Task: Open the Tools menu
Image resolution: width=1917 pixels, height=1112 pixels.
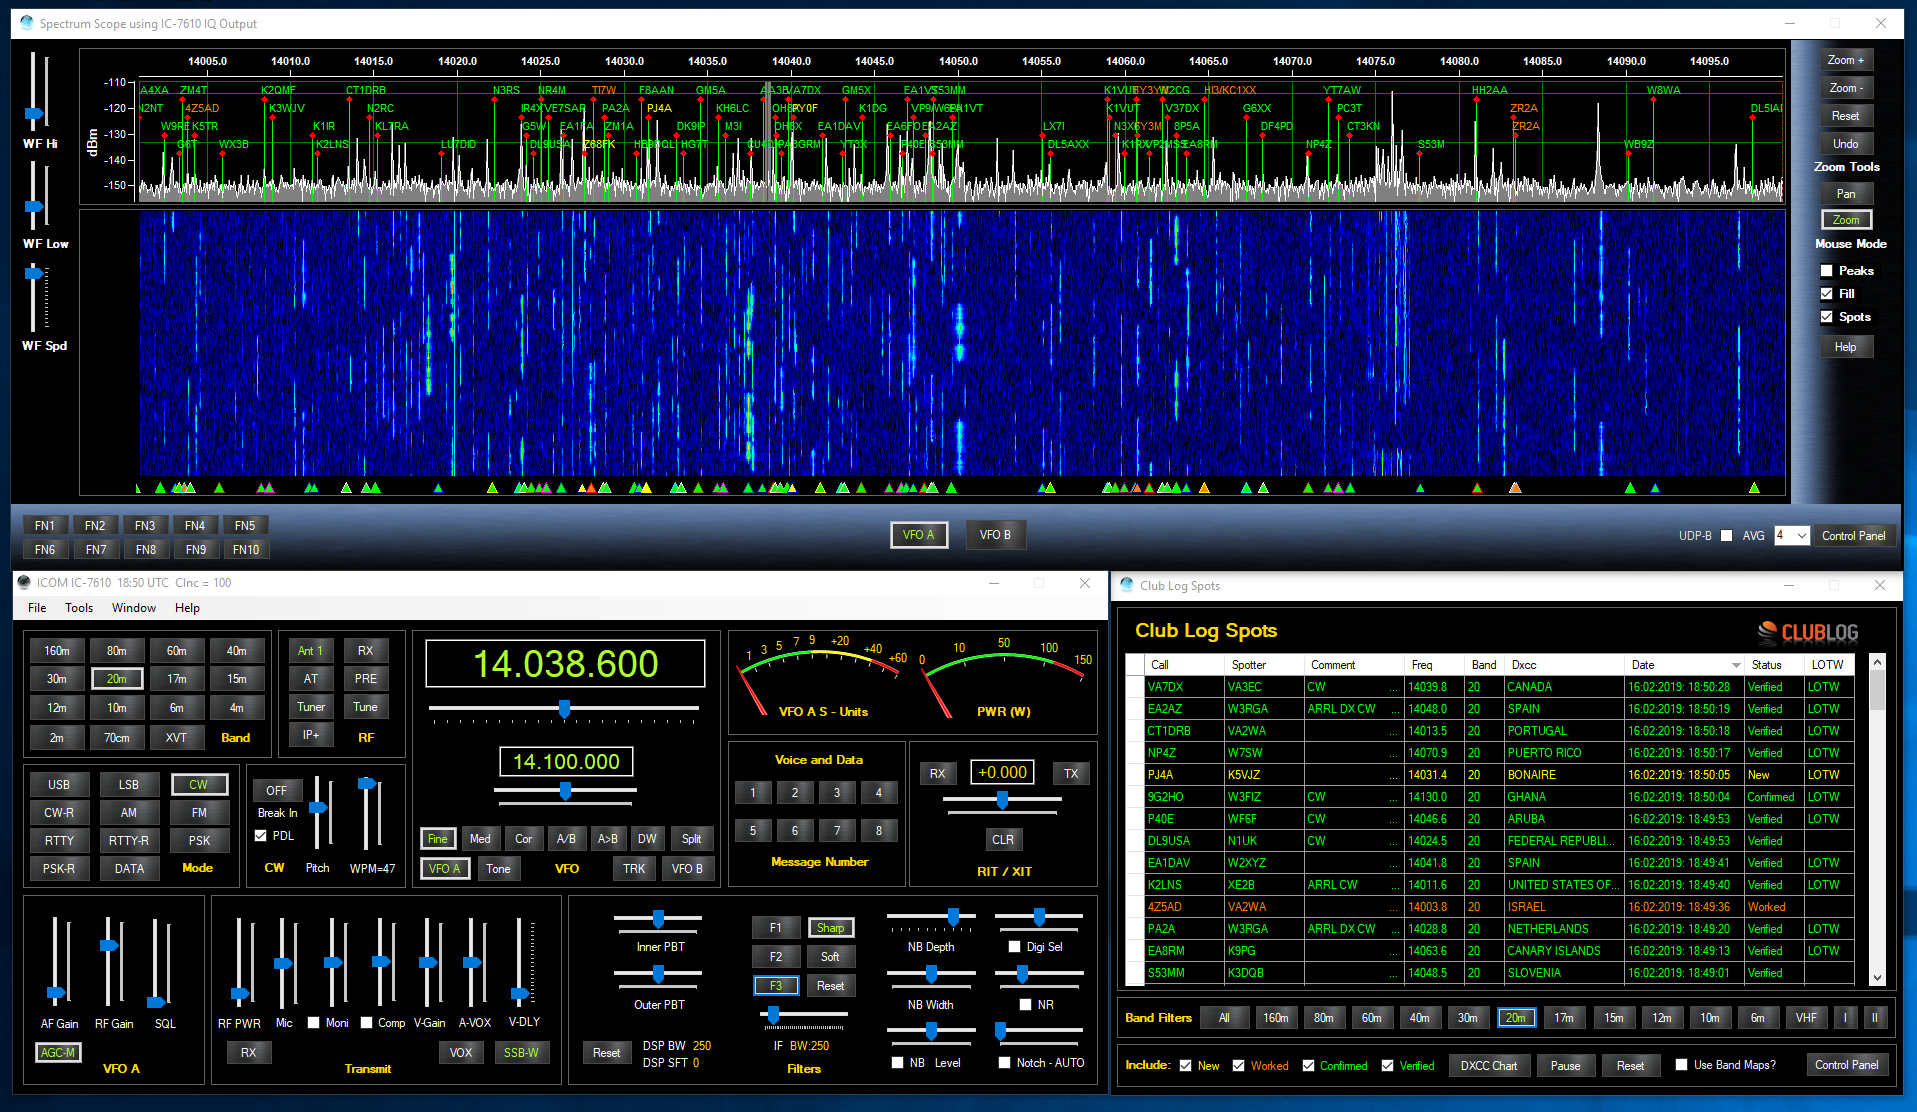Action: [79, 608]
